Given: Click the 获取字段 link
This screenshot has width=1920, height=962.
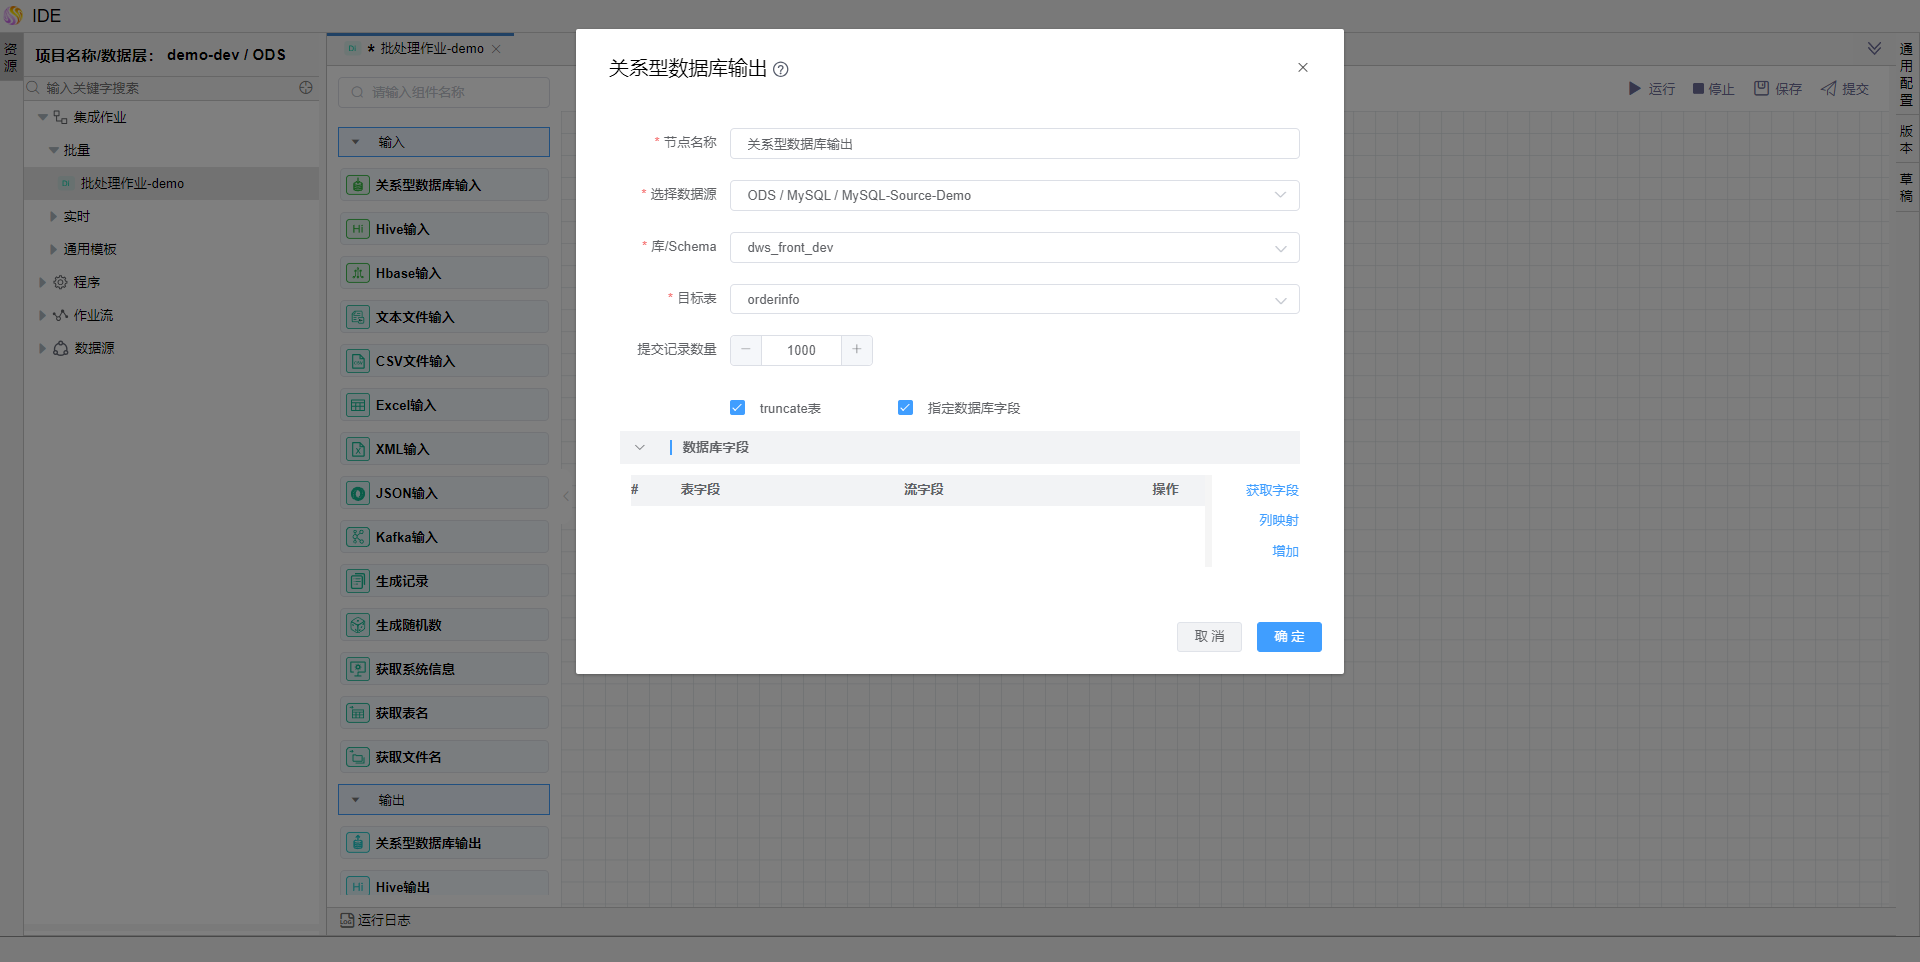Looking at the screenshot, I should (1272, 490).
